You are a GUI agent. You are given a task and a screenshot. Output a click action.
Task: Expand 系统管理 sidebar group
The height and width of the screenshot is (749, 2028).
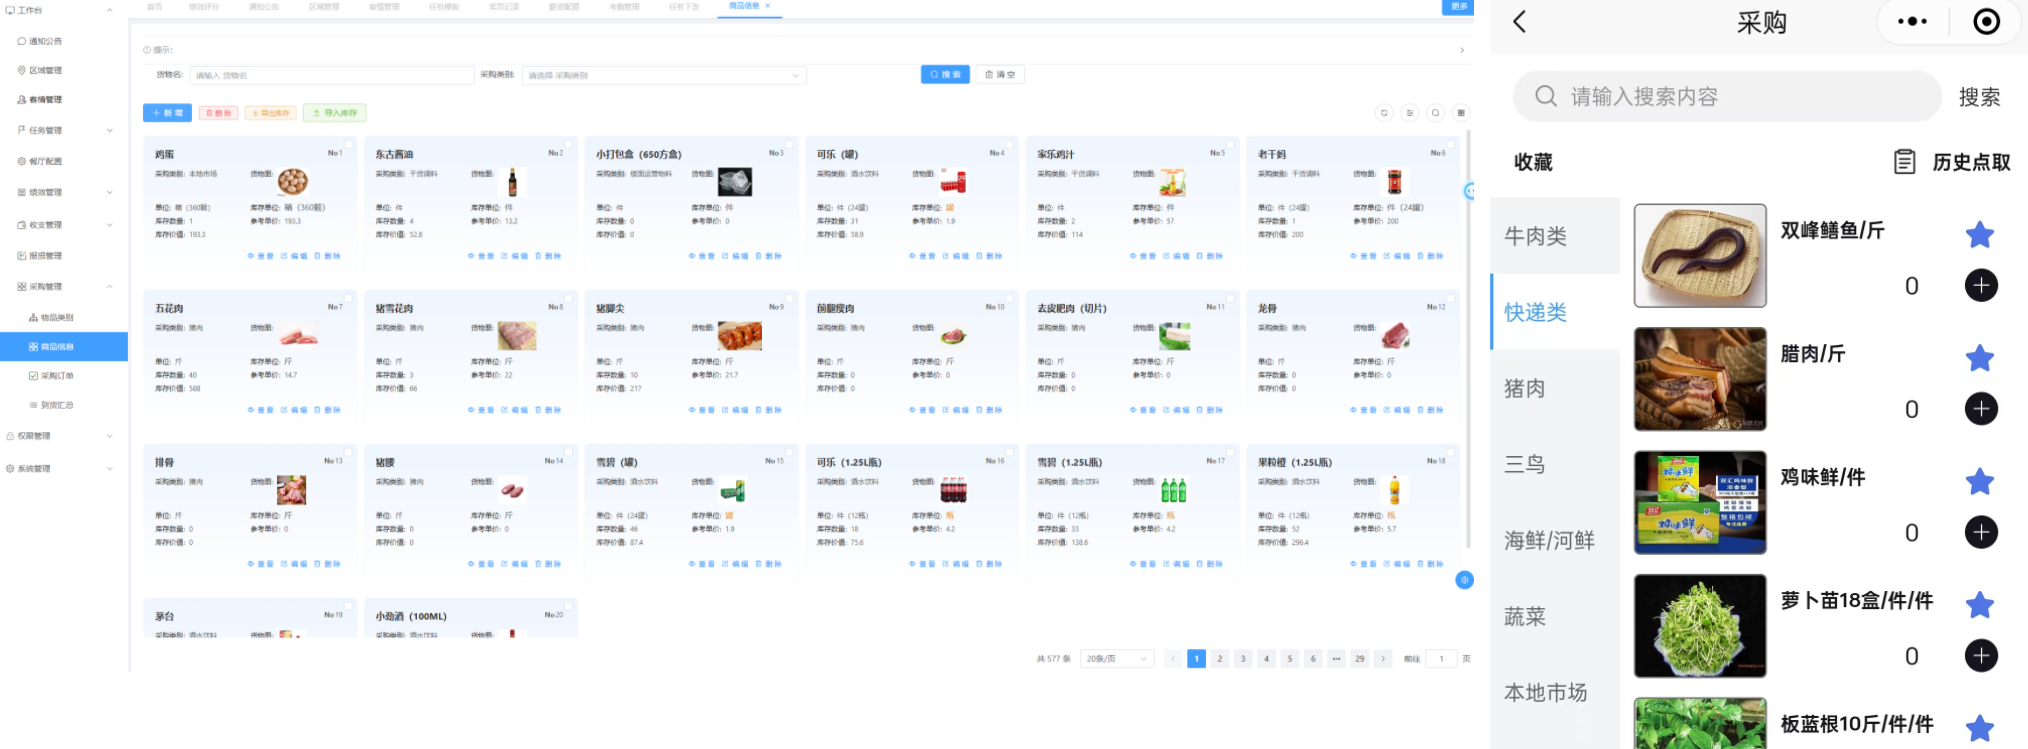tap(110, 468)
